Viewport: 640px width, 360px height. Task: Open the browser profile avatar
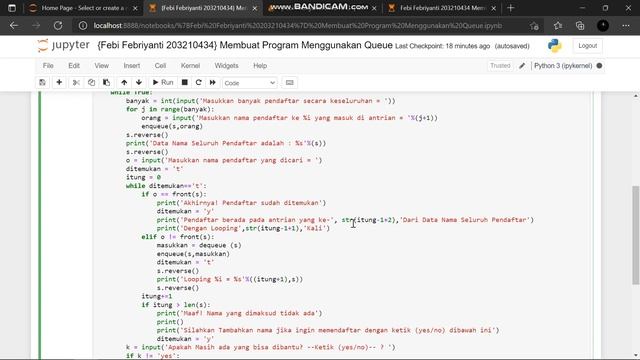tap(603, 26)
